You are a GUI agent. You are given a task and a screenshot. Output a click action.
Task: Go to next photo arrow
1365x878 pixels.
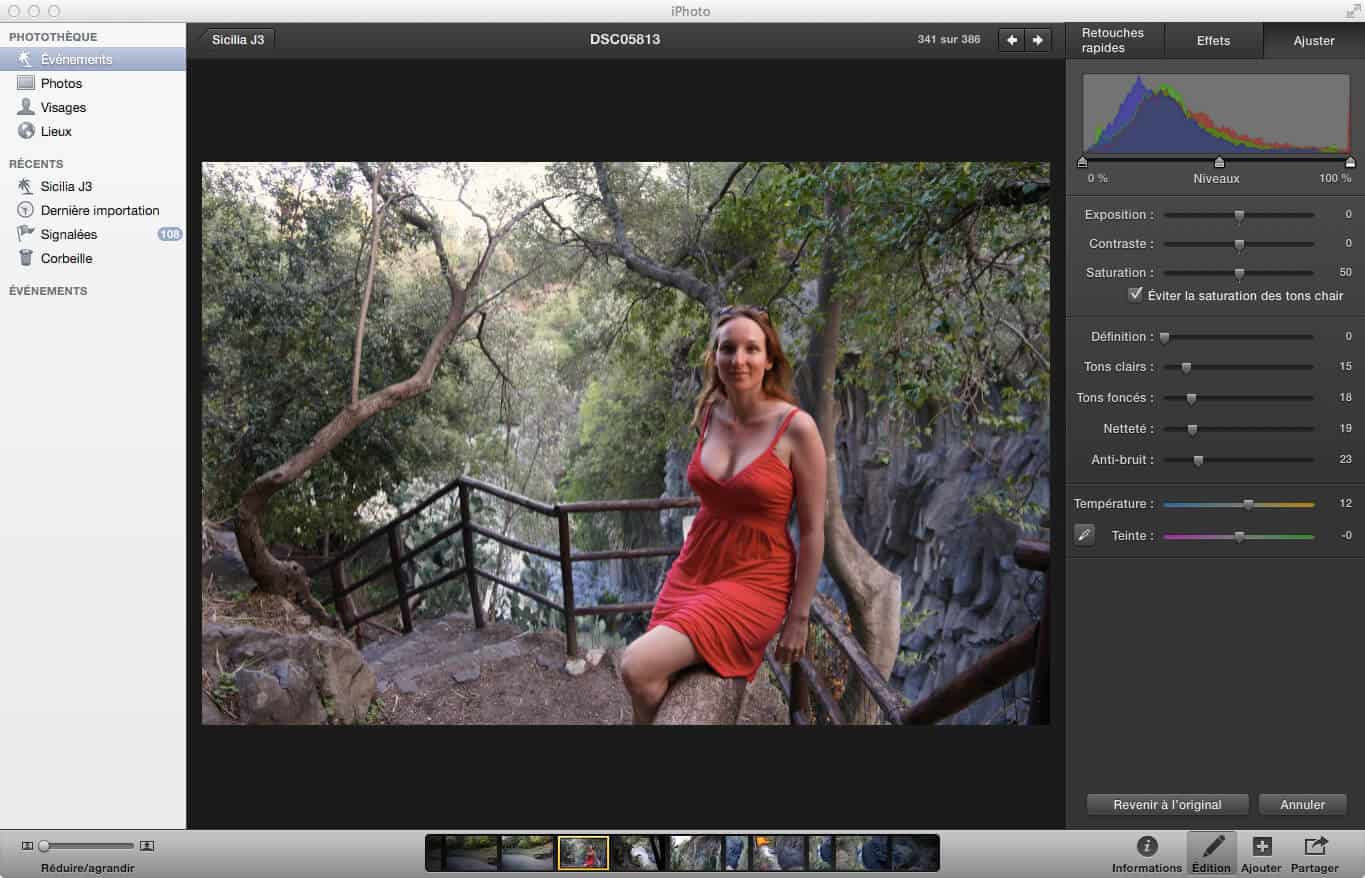point(1038,40)
